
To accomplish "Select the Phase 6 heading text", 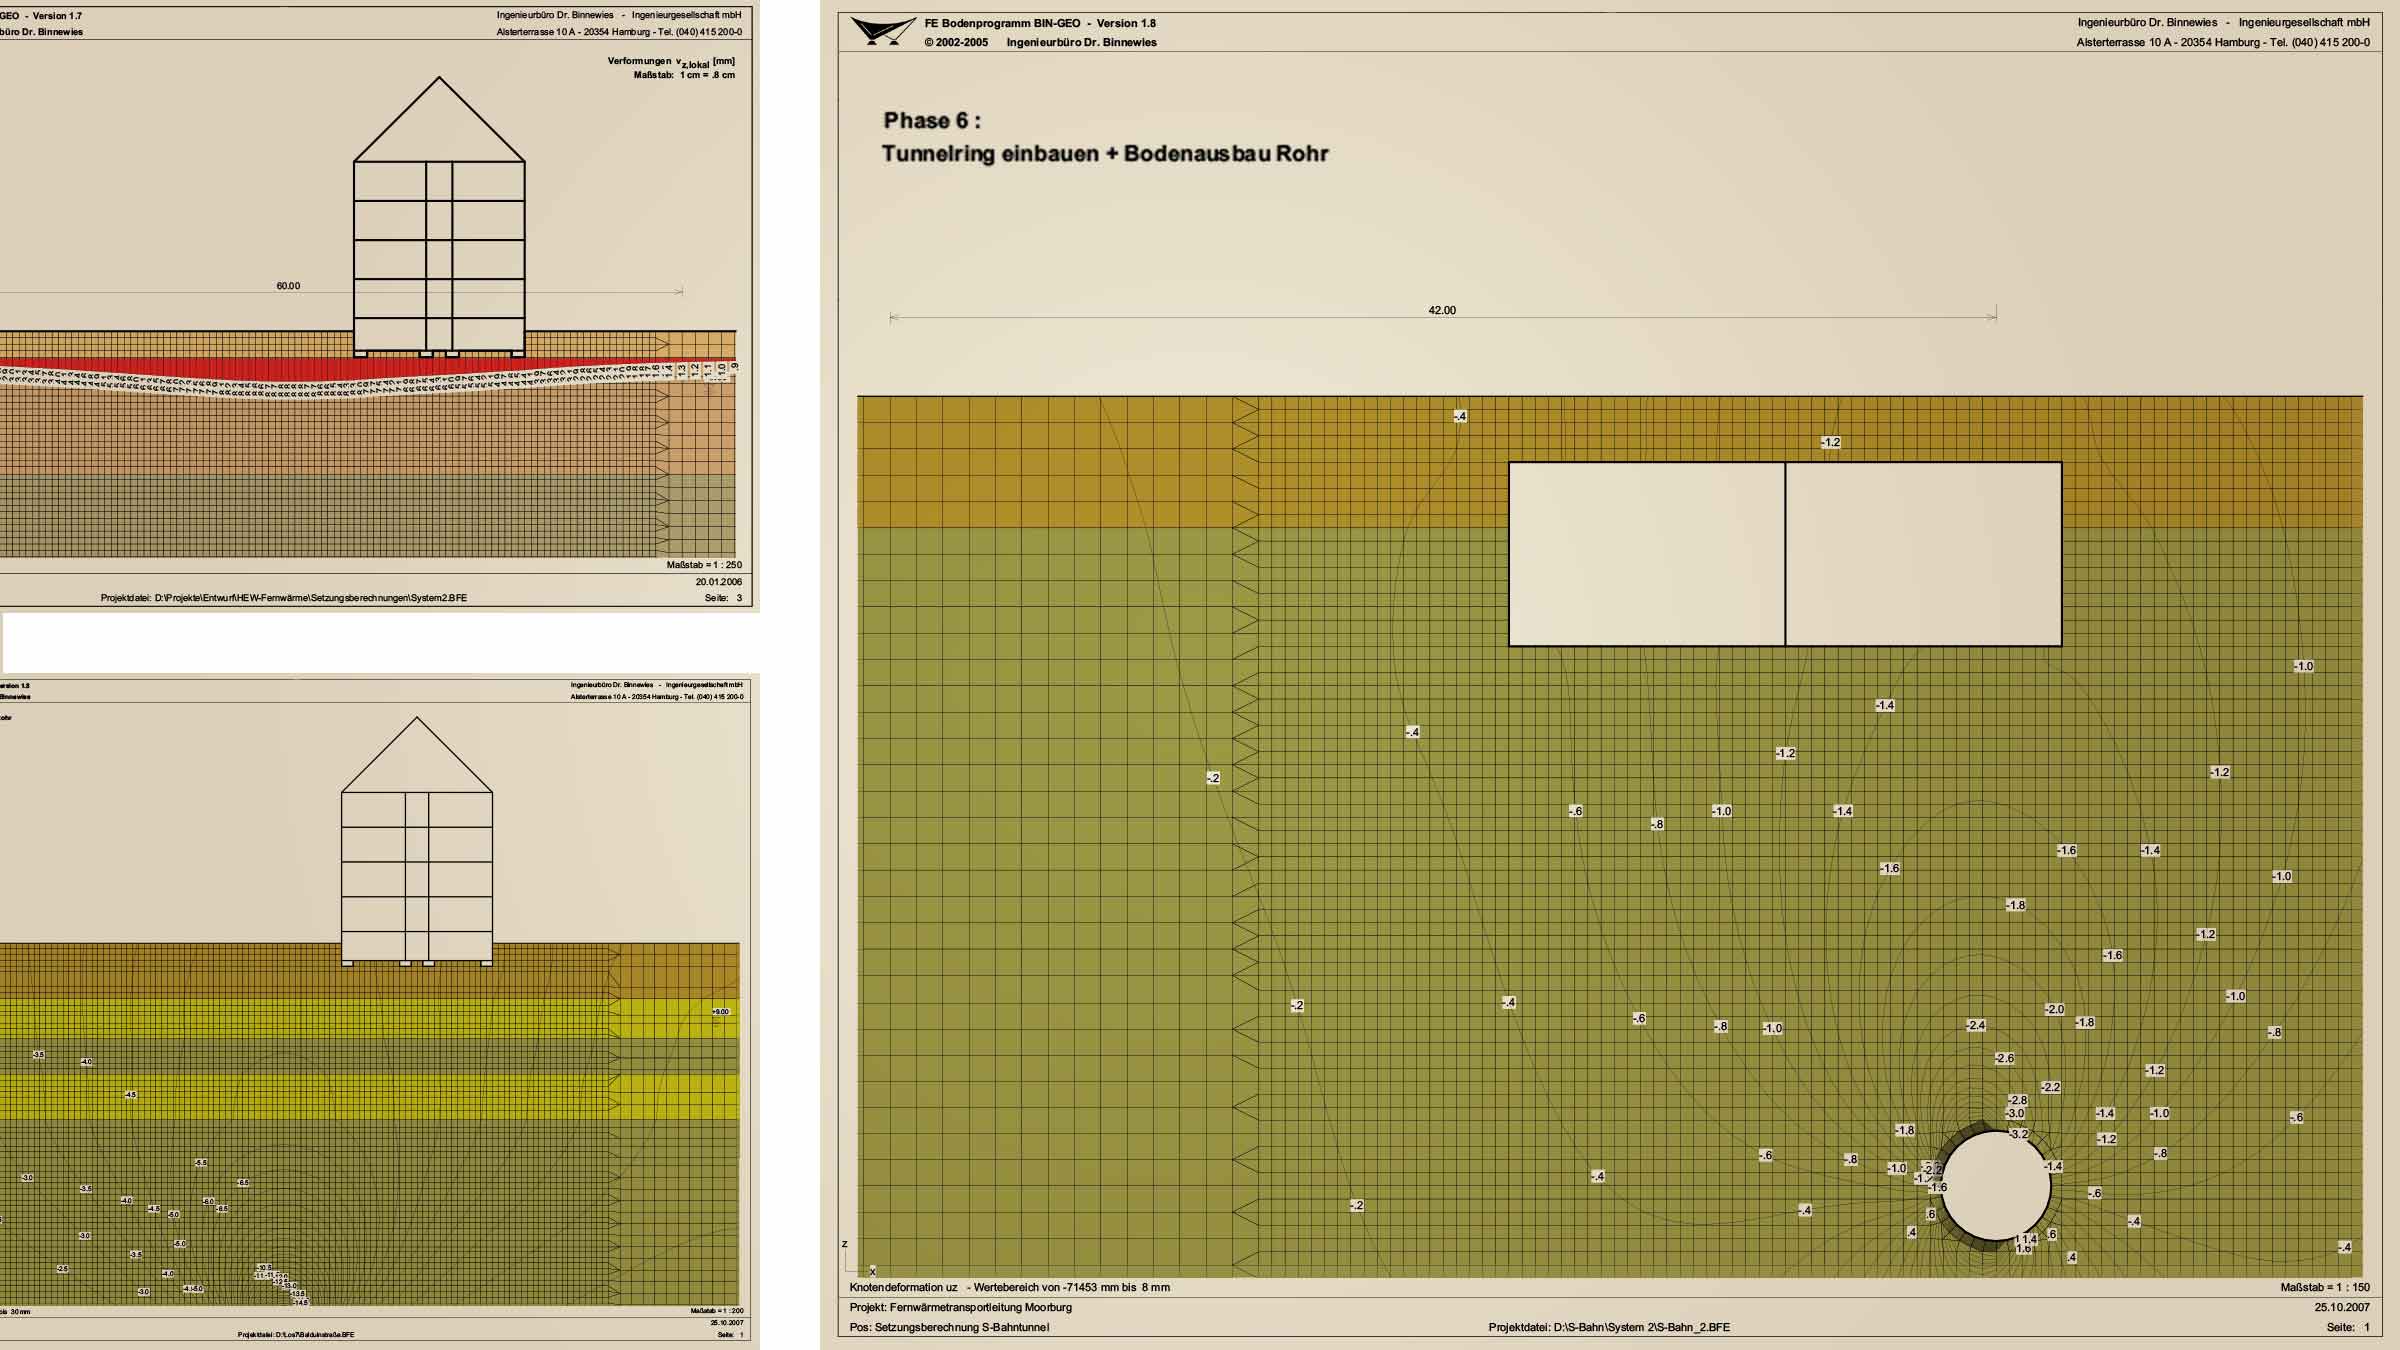I will (x=932, y=121).
